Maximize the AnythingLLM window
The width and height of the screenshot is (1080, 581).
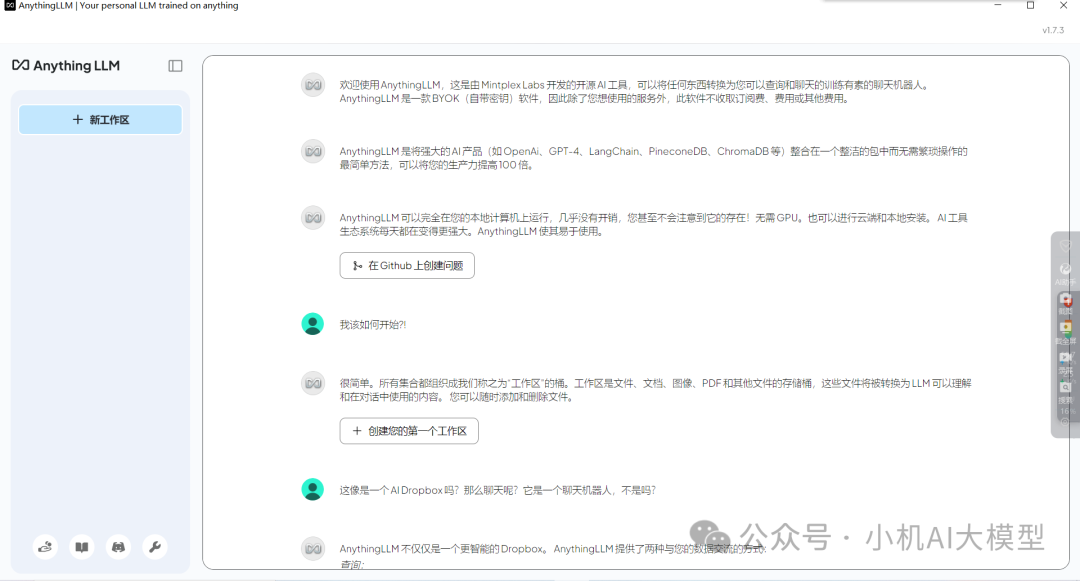click(x=1030, y=6)
